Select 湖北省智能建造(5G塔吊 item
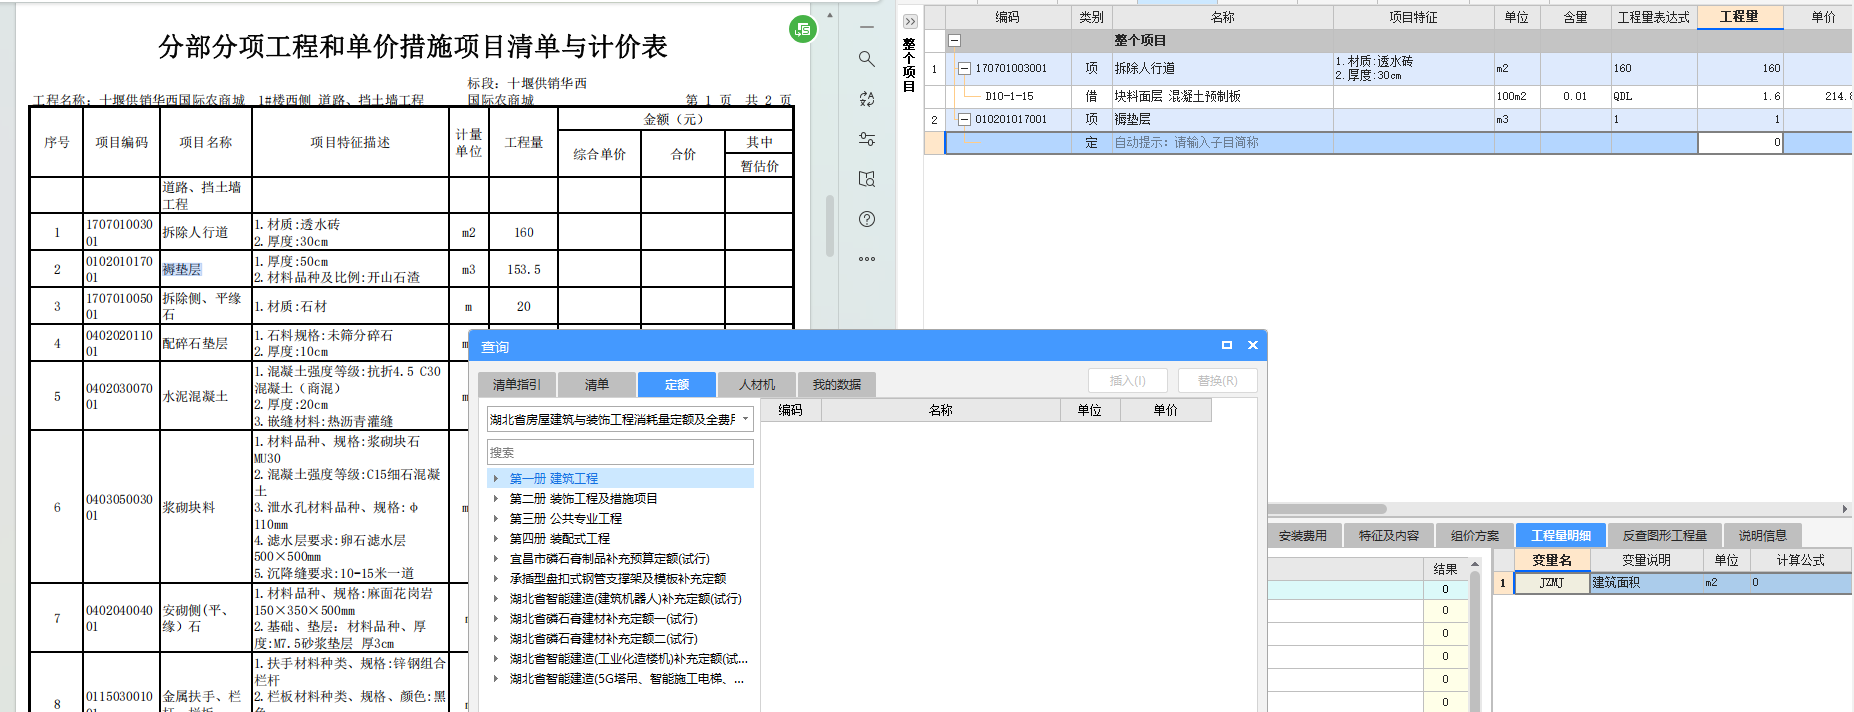The width and height of the screenshot is (1854, 712). tap(626, 679)
